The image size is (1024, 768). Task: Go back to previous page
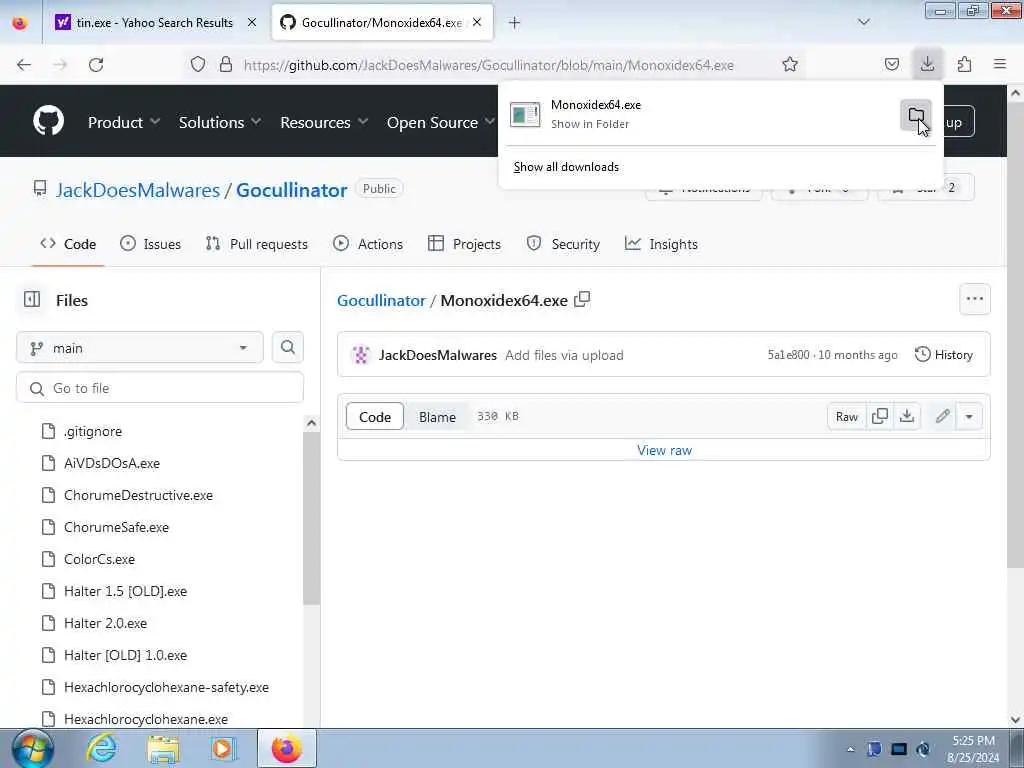click(24, 65)
